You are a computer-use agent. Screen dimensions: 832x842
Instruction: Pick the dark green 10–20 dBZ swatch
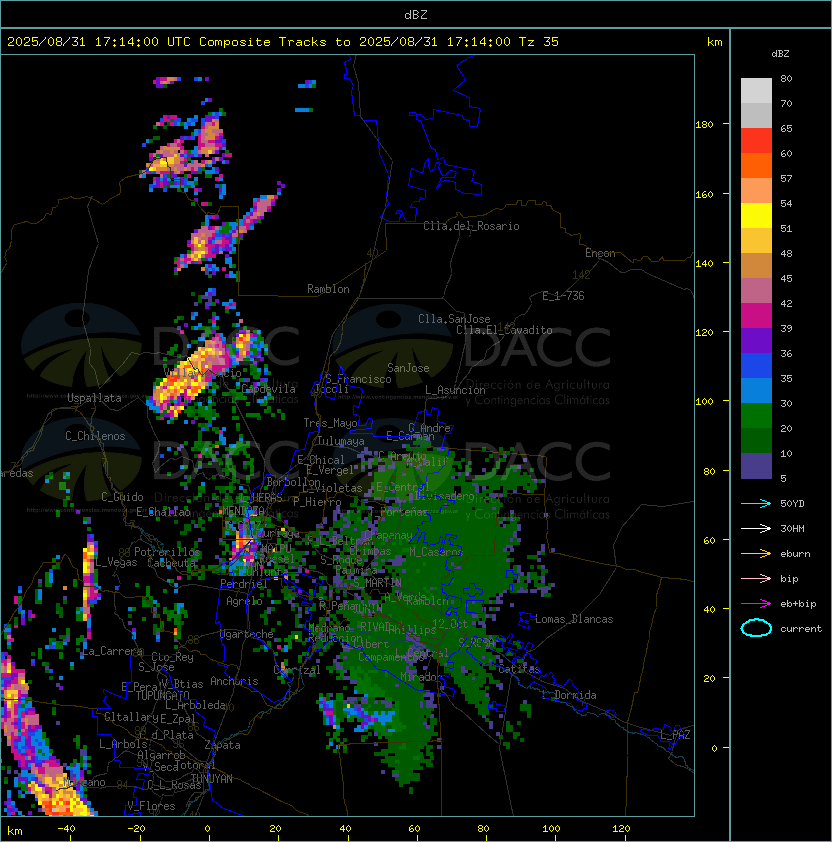tap(756, 440)
